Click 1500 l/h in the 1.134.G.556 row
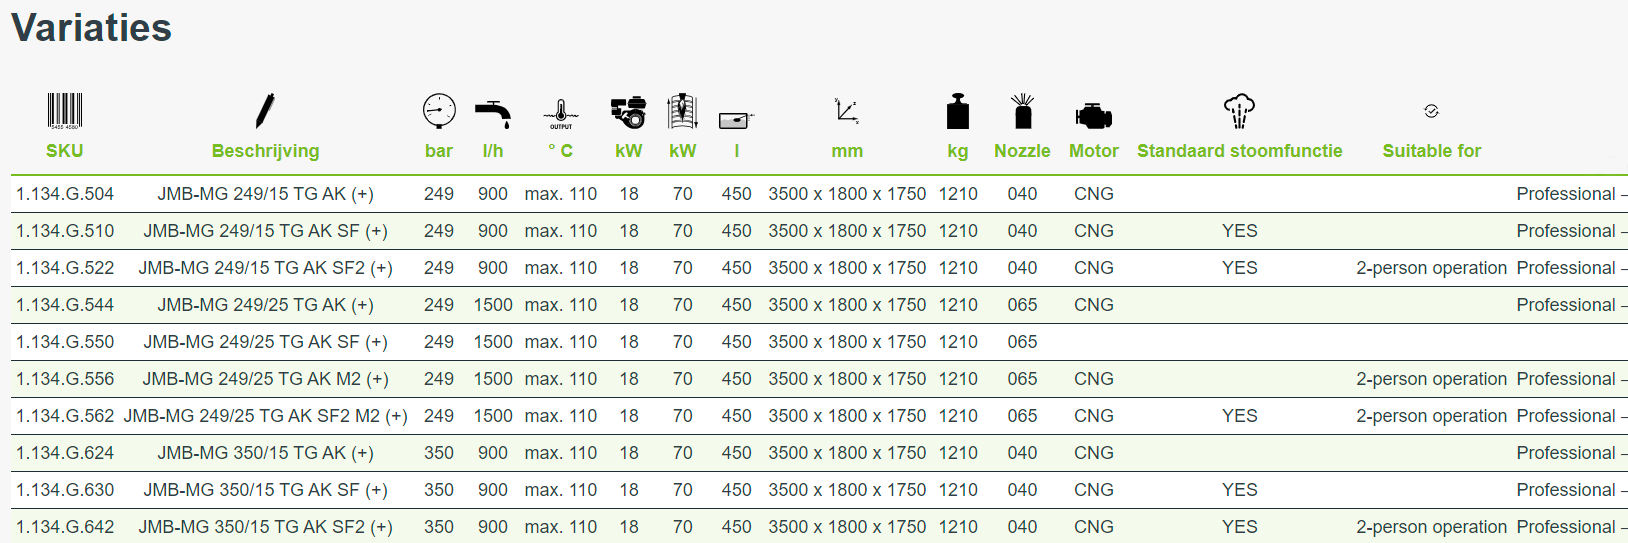 (493, 379)
